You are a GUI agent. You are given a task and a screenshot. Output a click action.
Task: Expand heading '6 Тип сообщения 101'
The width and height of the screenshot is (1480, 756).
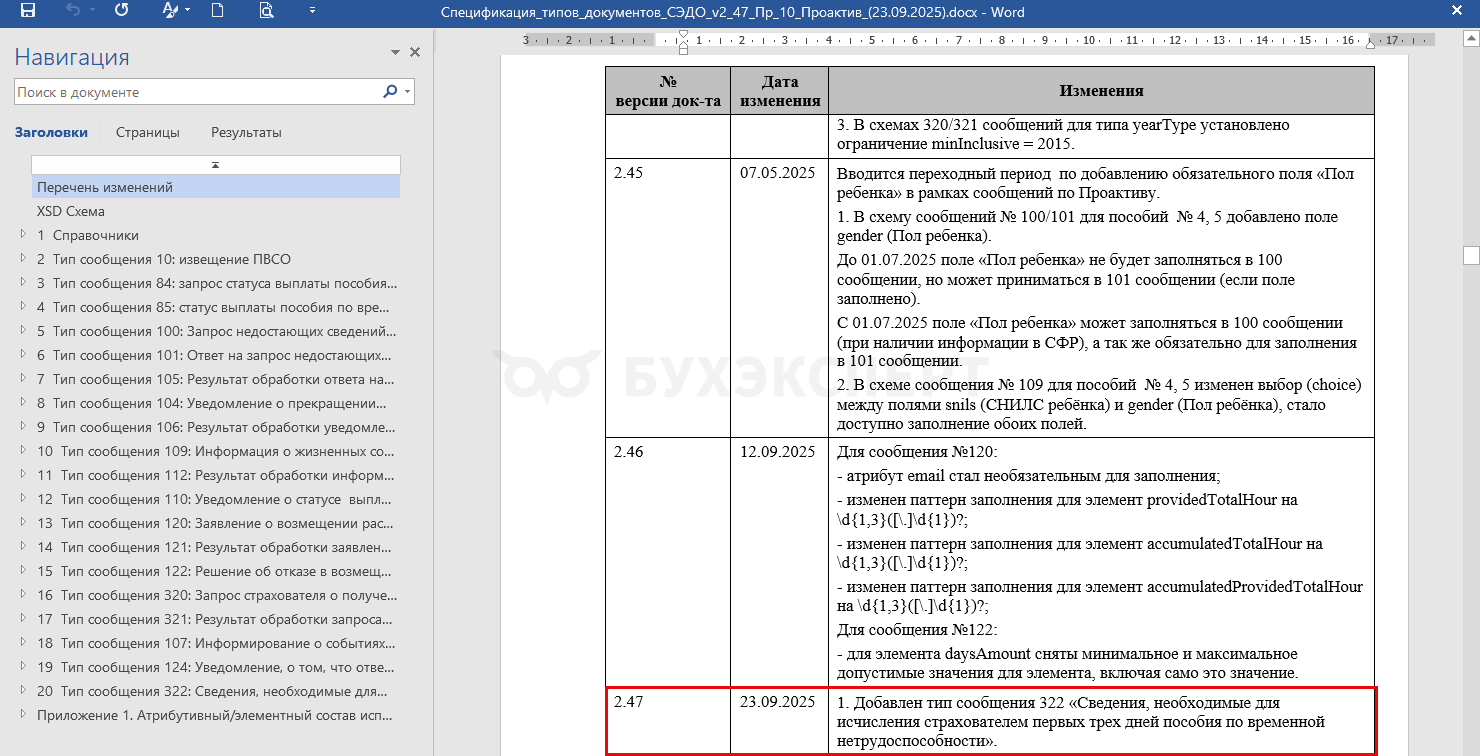23,355
